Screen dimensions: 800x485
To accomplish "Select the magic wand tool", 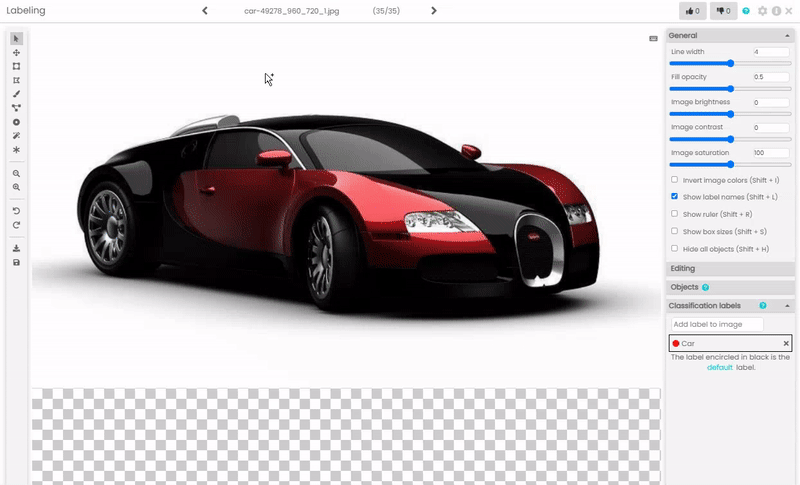I will (x=16, y=136).
